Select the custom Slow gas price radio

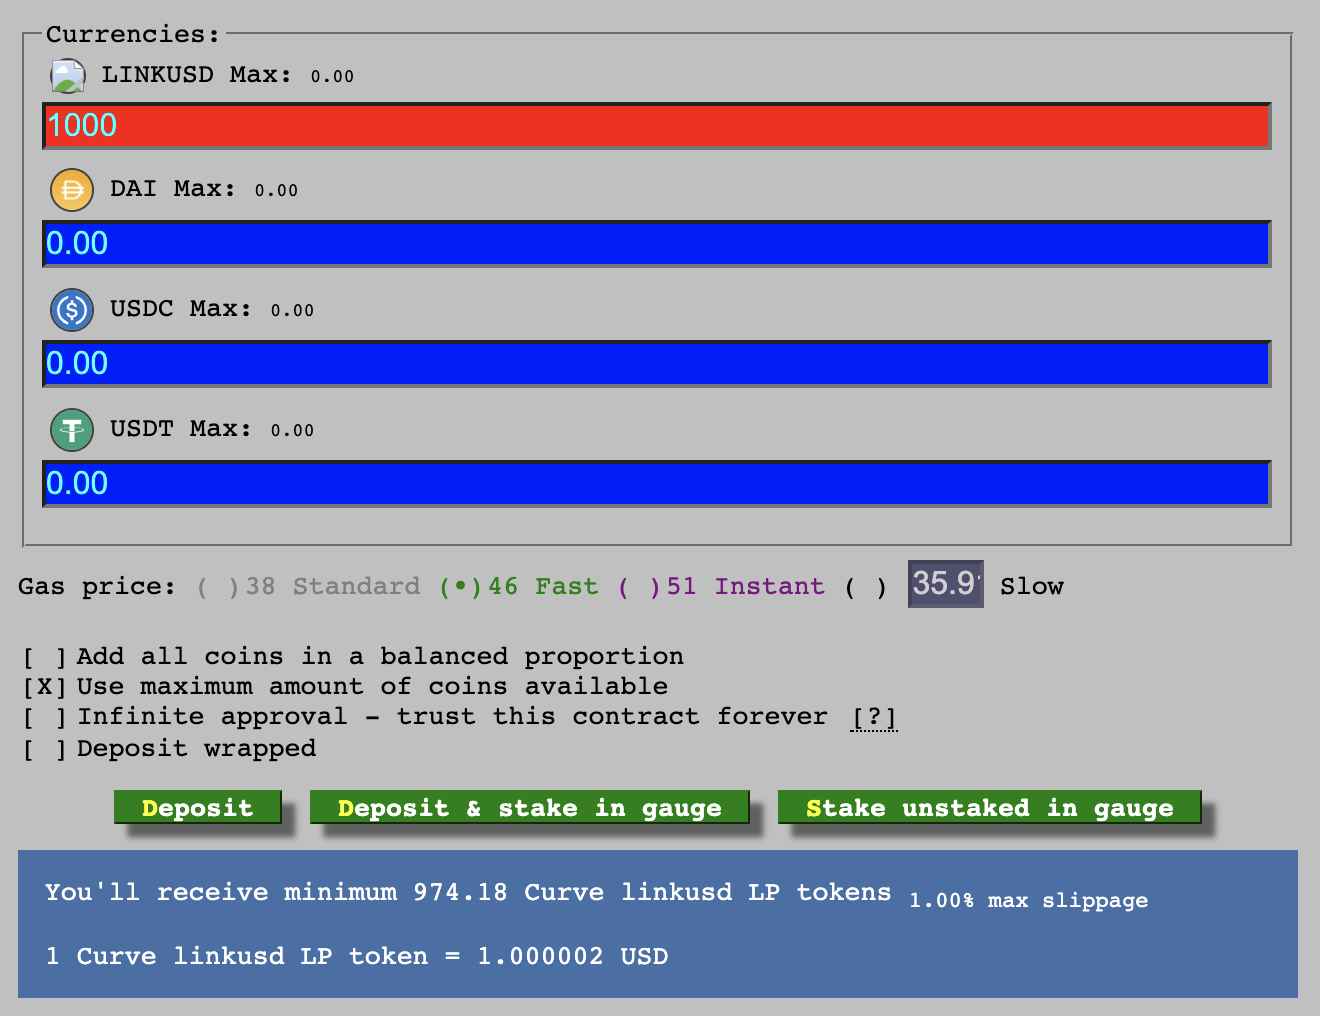[x=865, y=587]
